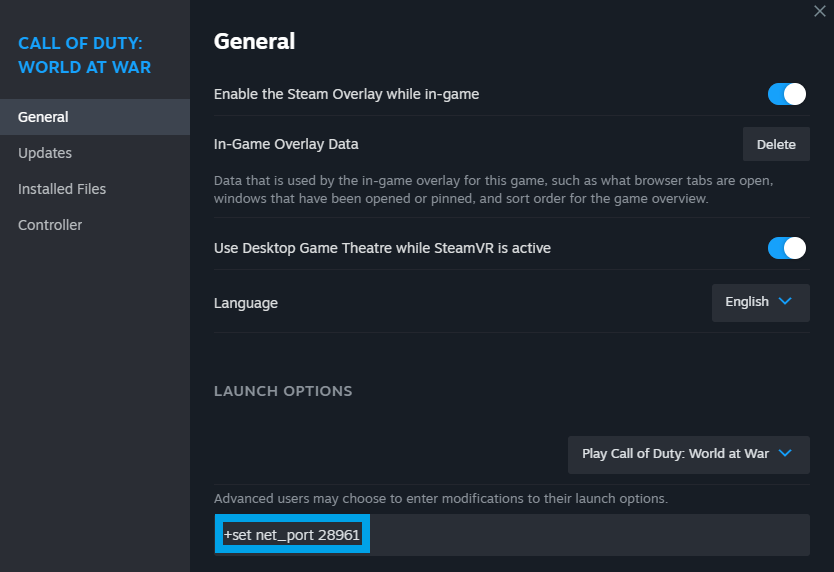The width and height of the screenshot is (834, 572).
Task: Switch to the General tab in sidebar
Action: [44, 117]
